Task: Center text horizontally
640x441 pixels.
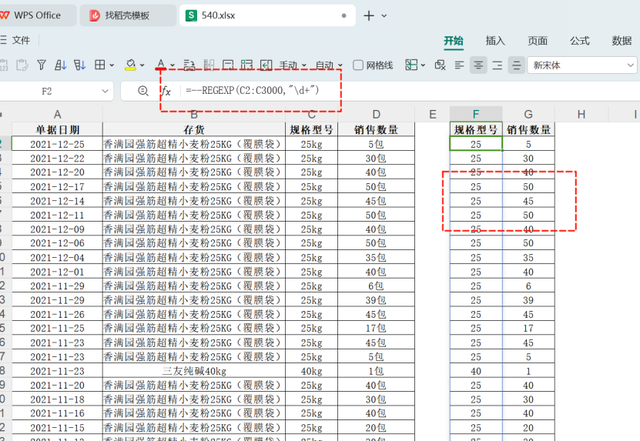Action: [478, 65]
